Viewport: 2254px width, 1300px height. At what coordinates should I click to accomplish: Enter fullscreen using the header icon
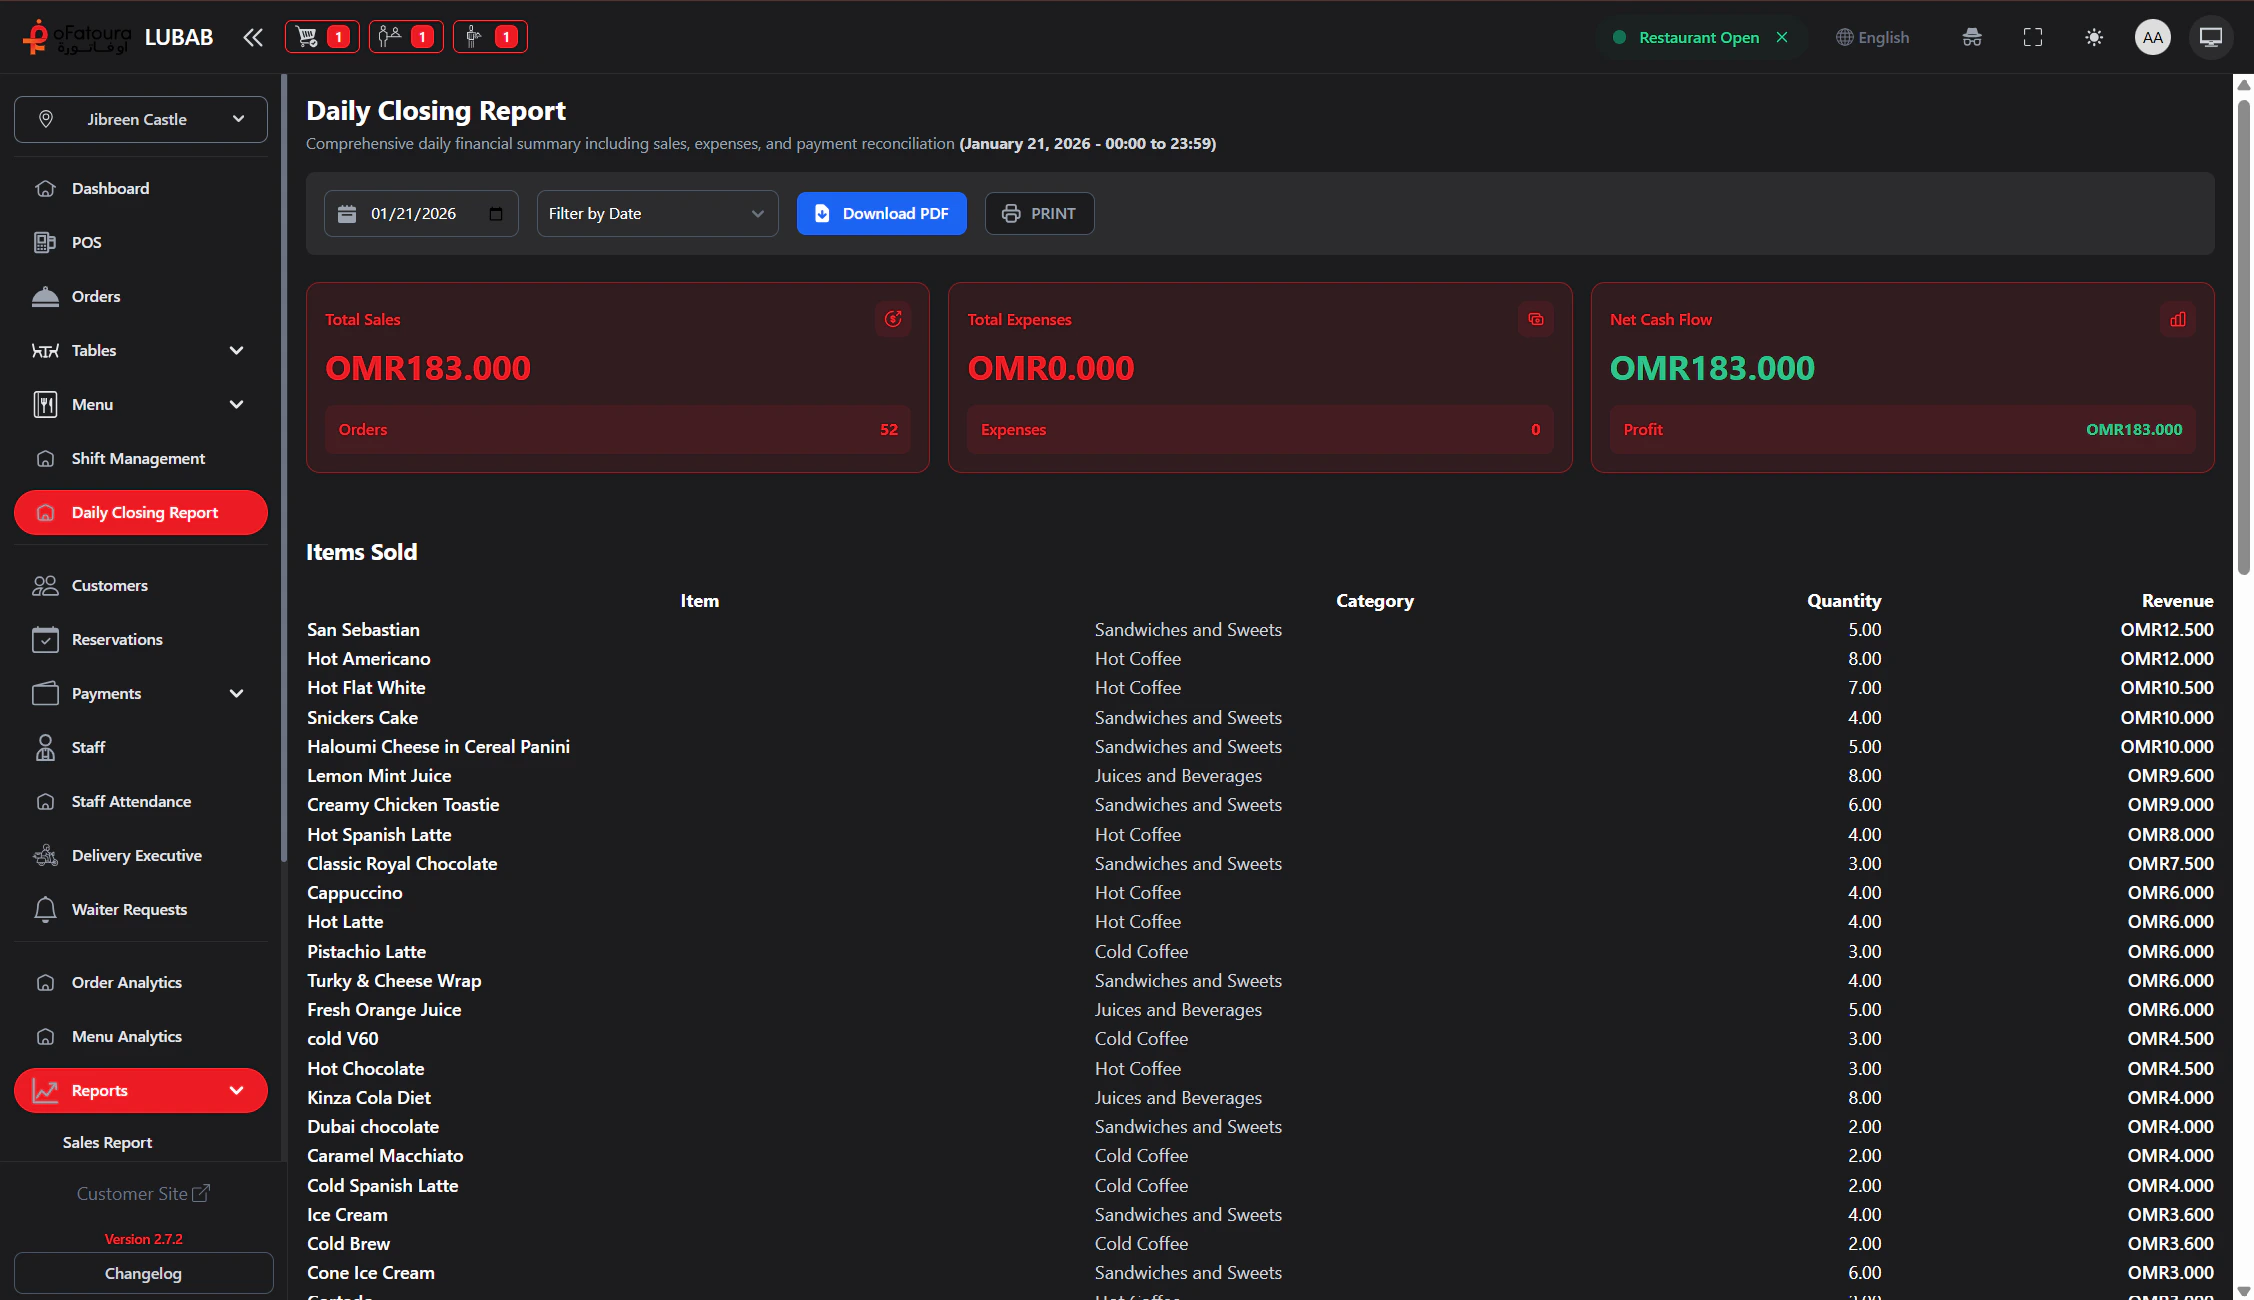tap(2032, 37)
